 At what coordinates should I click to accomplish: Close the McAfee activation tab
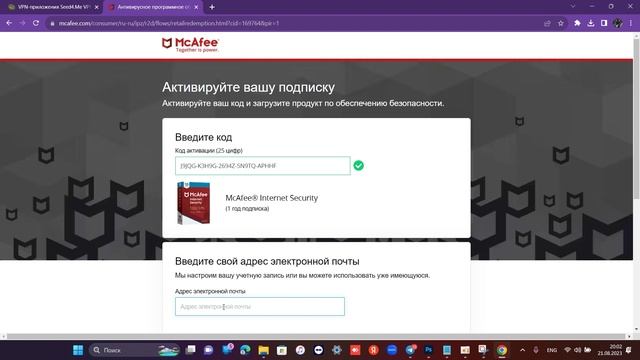tap(196, 7)
